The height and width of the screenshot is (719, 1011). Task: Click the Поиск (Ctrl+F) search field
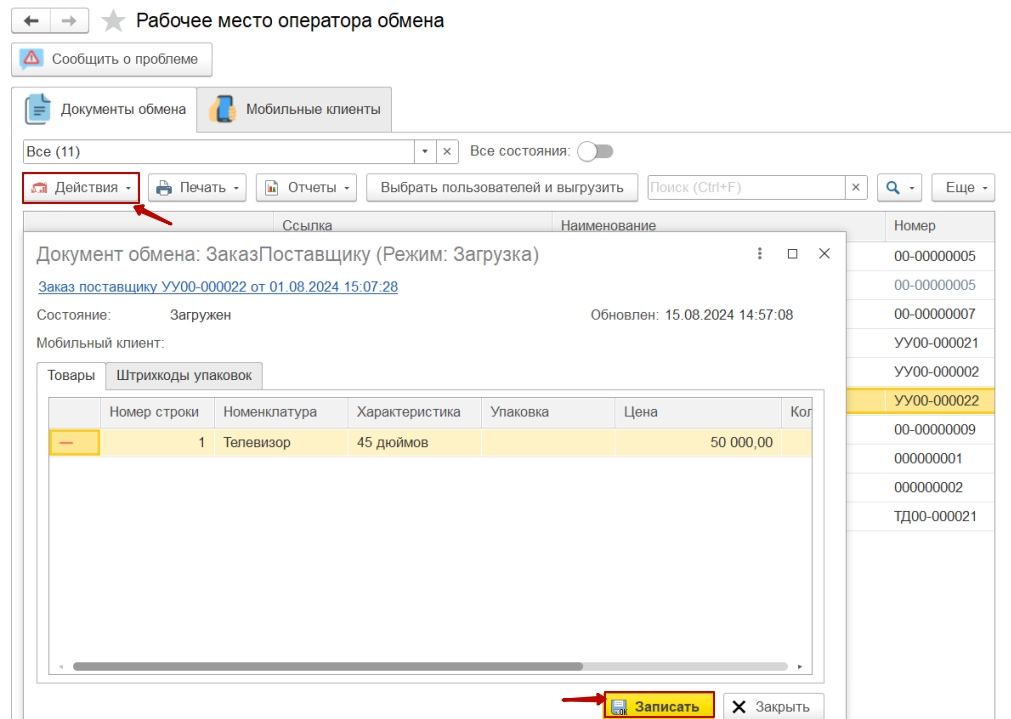[x=746, y=187]
